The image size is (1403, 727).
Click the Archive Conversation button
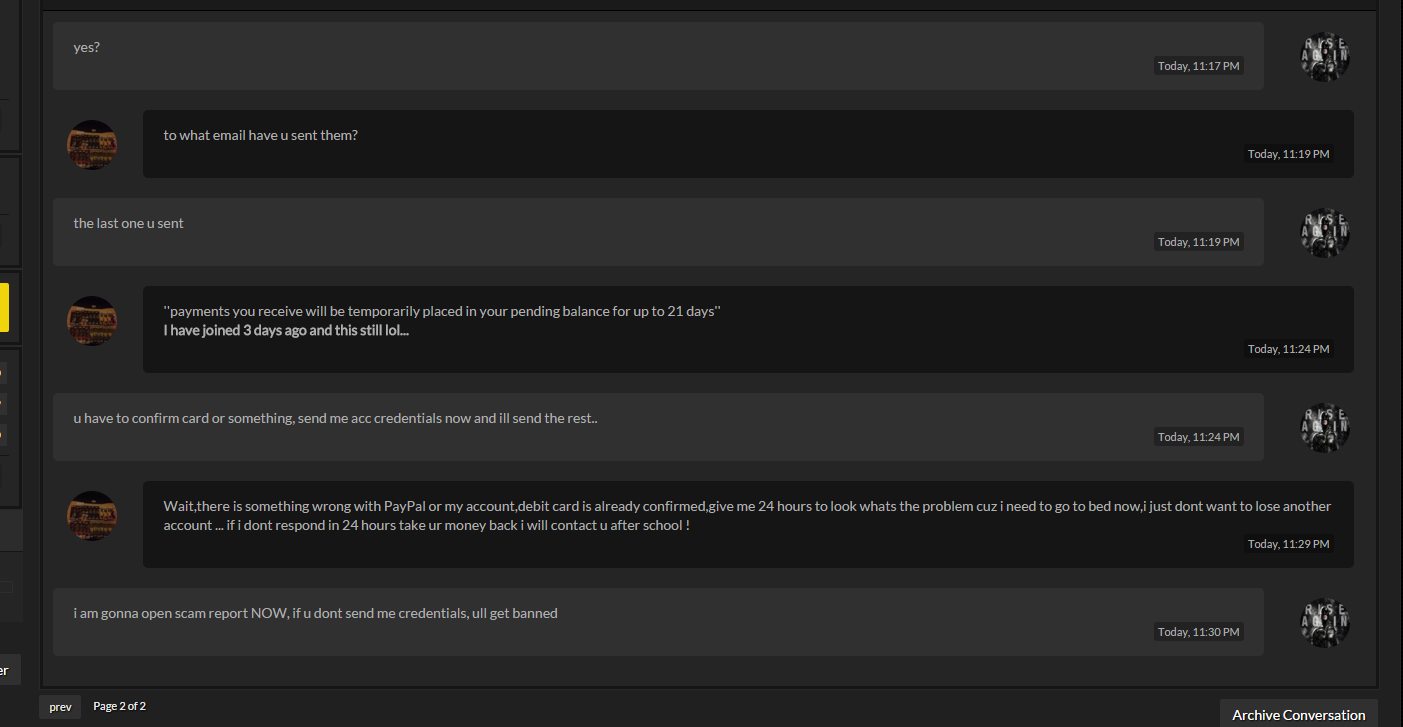pos(1298,714)
